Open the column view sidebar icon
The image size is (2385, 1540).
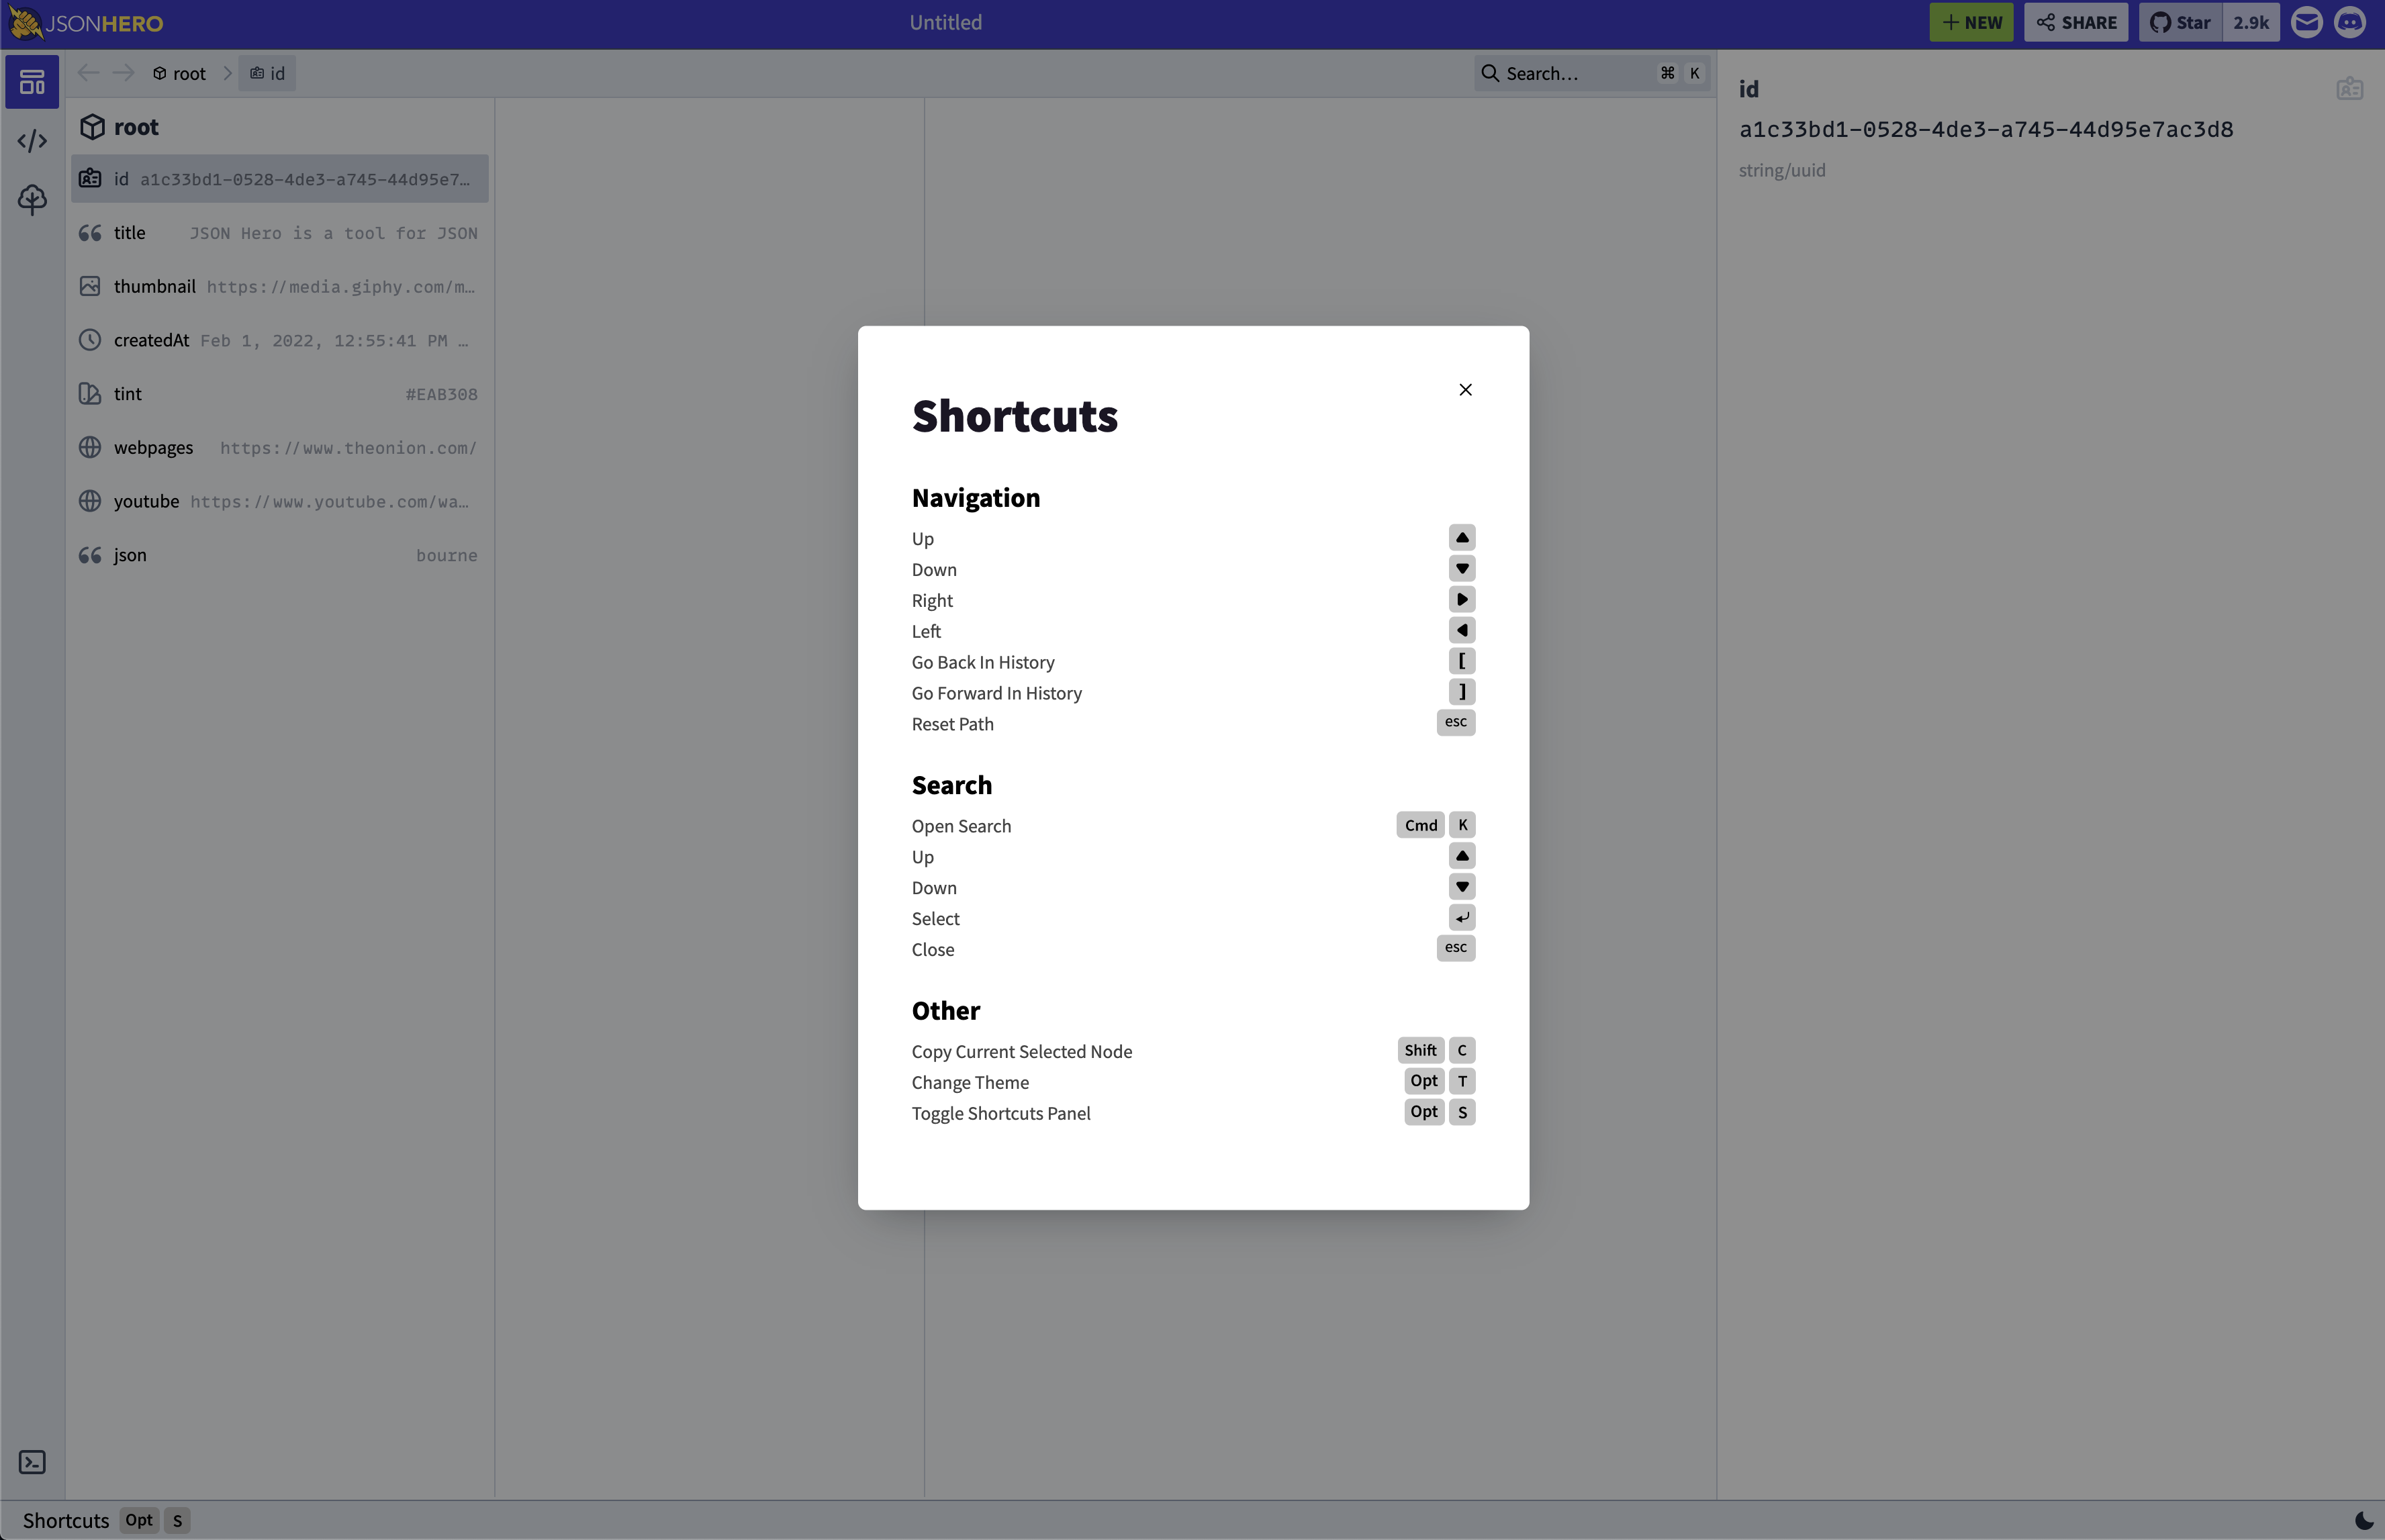[x=32, y=82]
